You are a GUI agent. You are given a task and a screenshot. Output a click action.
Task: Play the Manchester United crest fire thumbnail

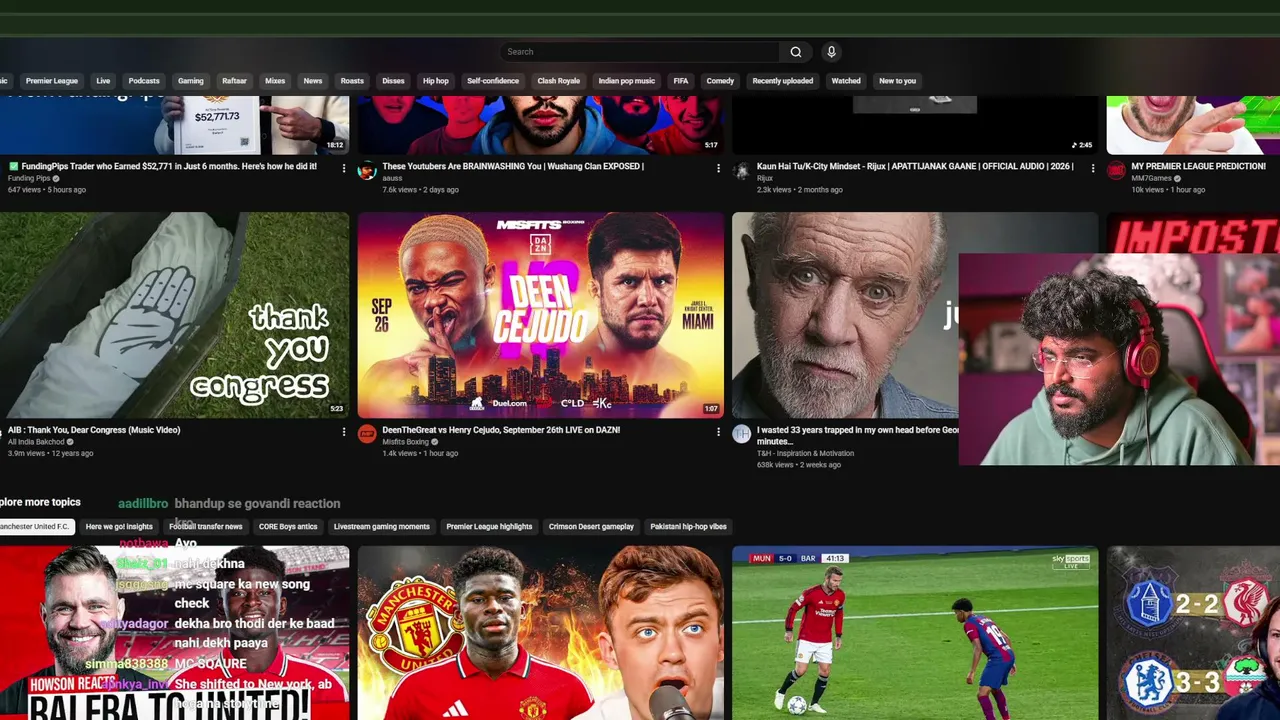pyautogui.click(x=541, y=633)
